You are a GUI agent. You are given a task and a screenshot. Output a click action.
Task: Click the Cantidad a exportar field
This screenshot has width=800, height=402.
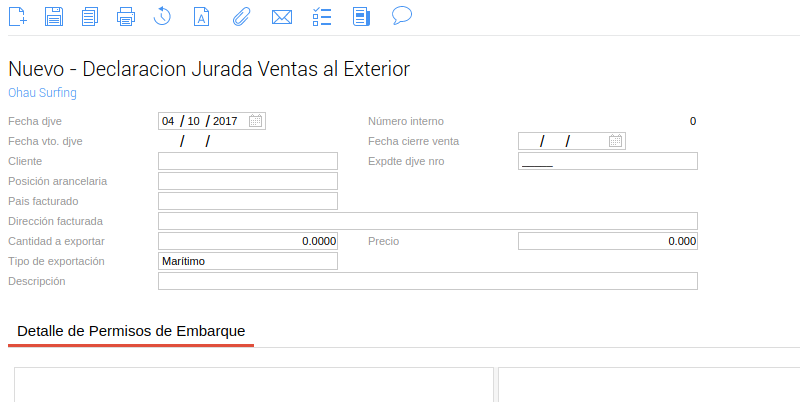point(248,241)
